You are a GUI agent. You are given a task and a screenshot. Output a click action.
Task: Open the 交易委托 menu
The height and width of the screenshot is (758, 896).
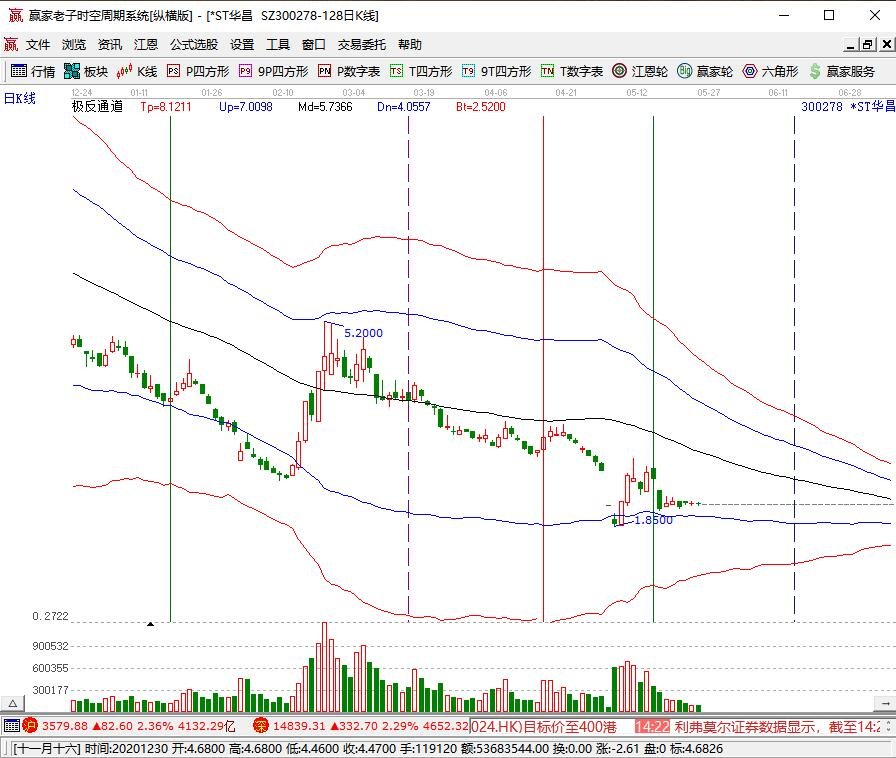(x=362, y=45)
